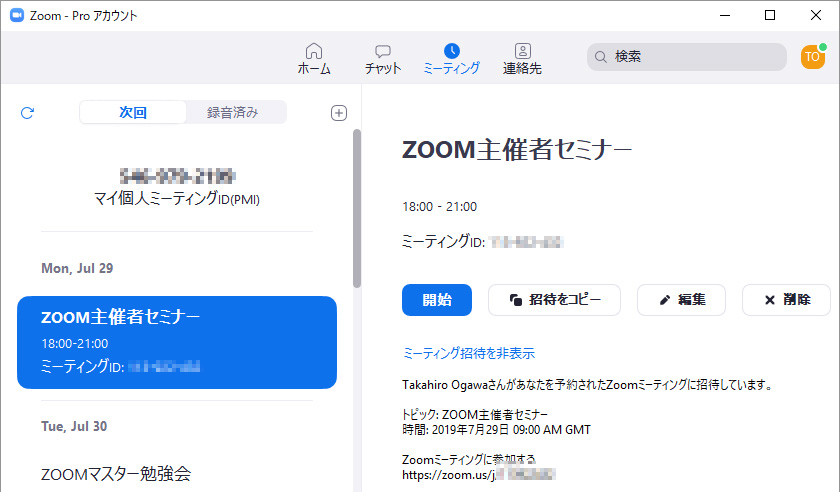
Task: Collapse invitation via ミーティング招待を非表示 link
Action: click(468, 353)
